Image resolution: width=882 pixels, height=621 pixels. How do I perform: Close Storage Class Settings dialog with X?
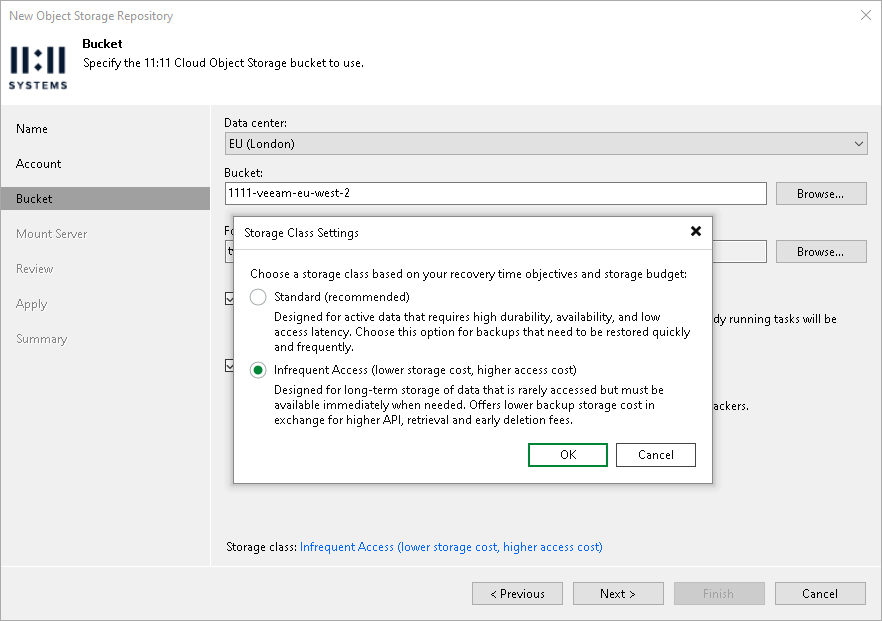[696, 231]
